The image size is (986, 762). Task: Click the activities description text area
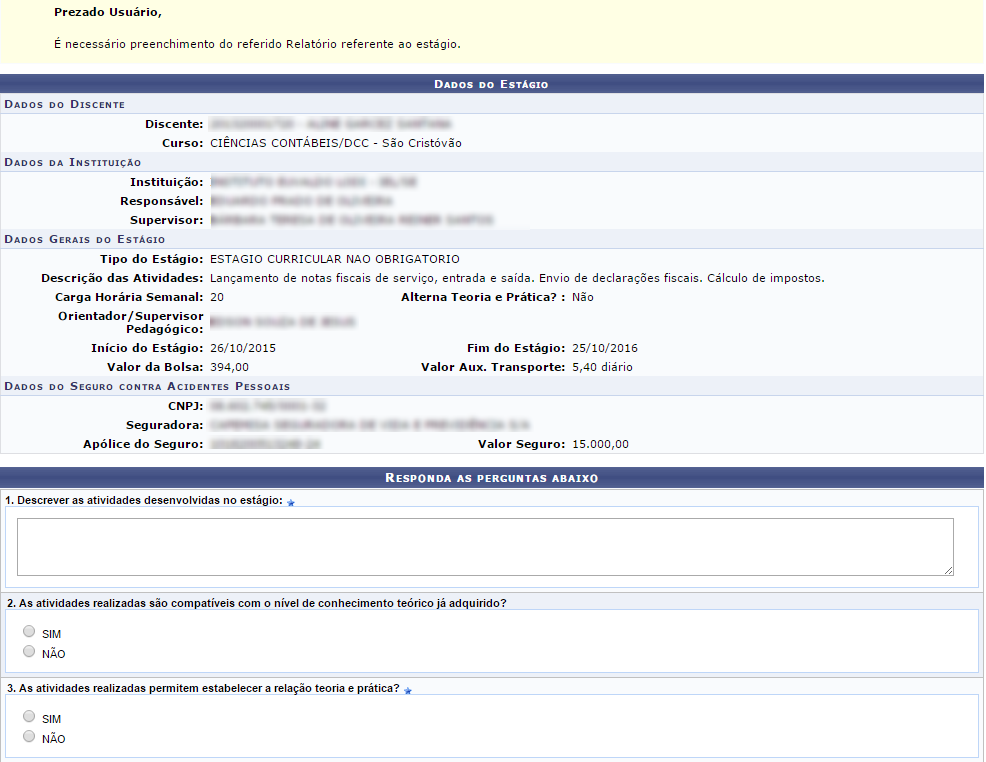(485, 547)
